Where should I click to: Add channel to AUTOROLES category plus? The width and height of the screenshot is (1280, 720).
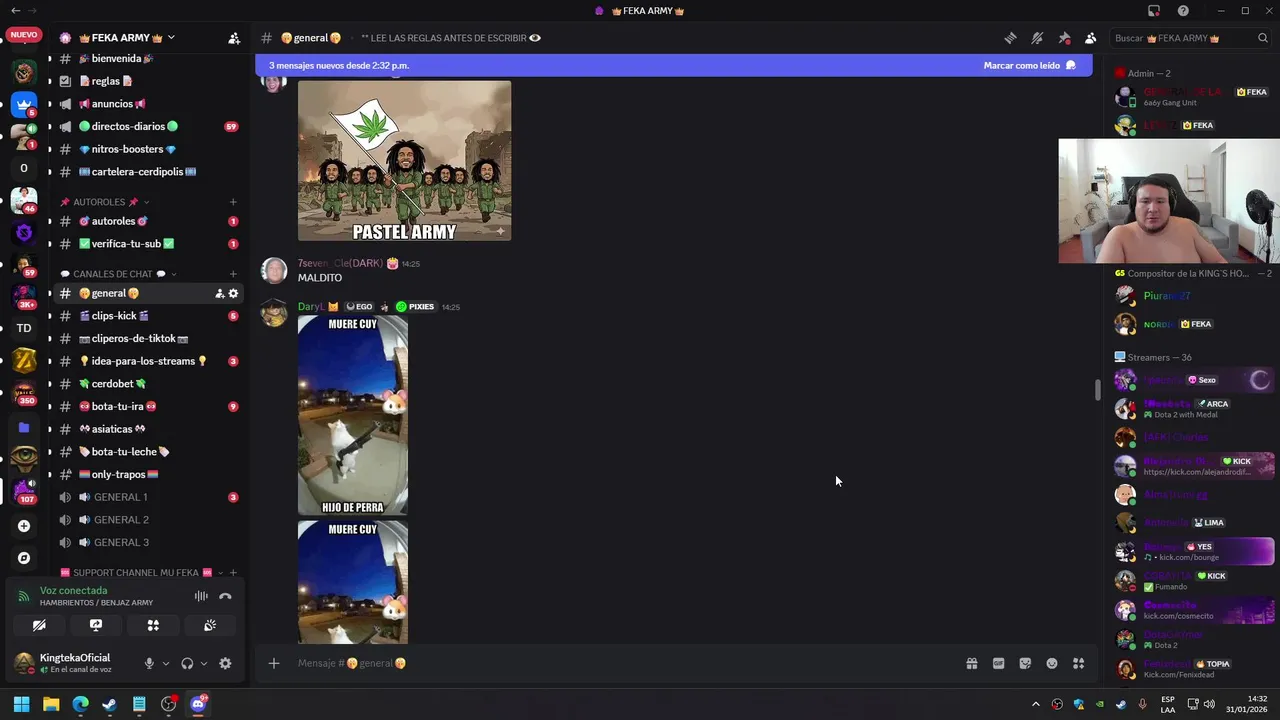pyautogui.click(x=233, y=202)
